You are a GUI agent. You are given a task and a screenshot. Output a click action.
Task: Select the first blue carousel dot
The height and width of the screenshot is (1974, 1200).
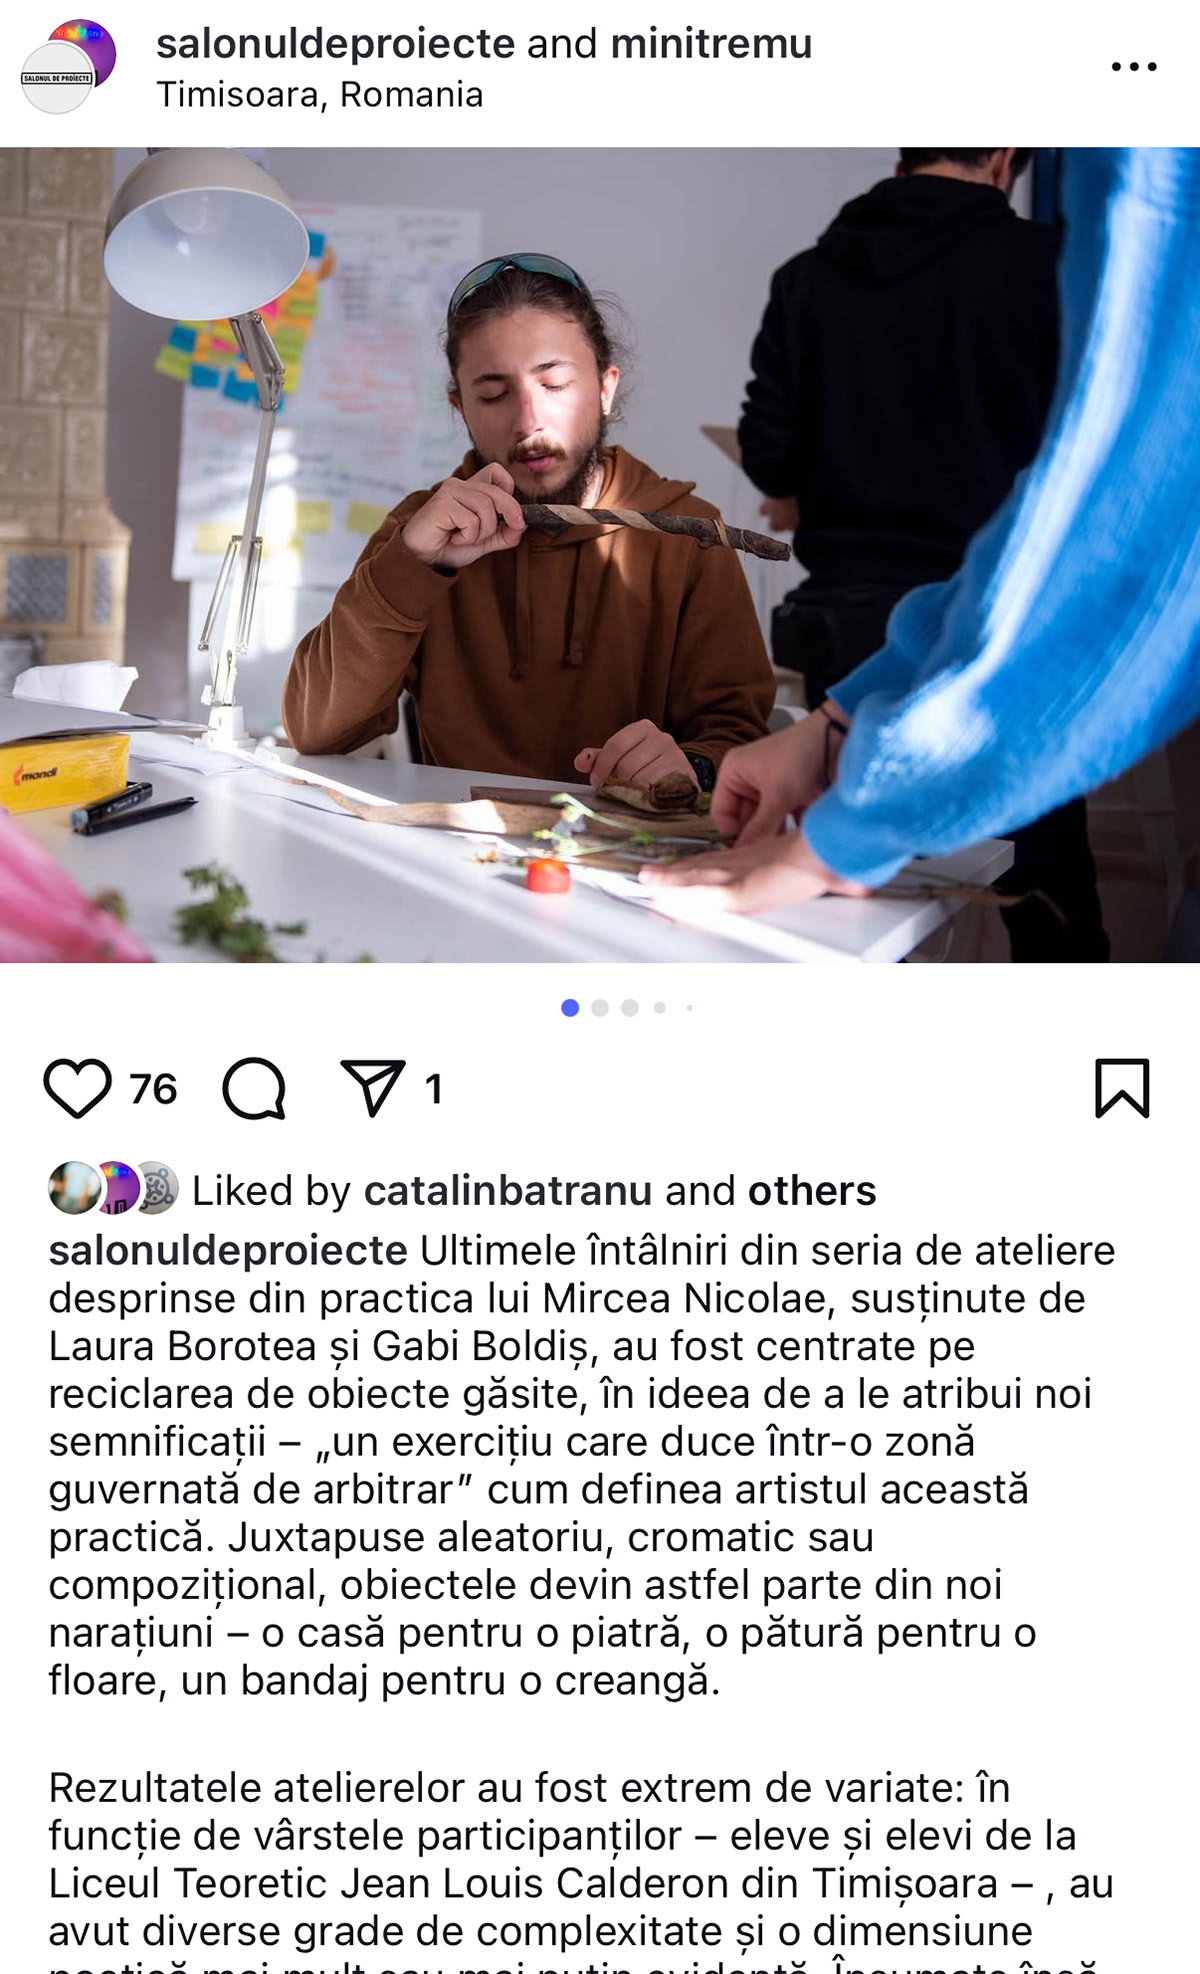[570, 1008]
